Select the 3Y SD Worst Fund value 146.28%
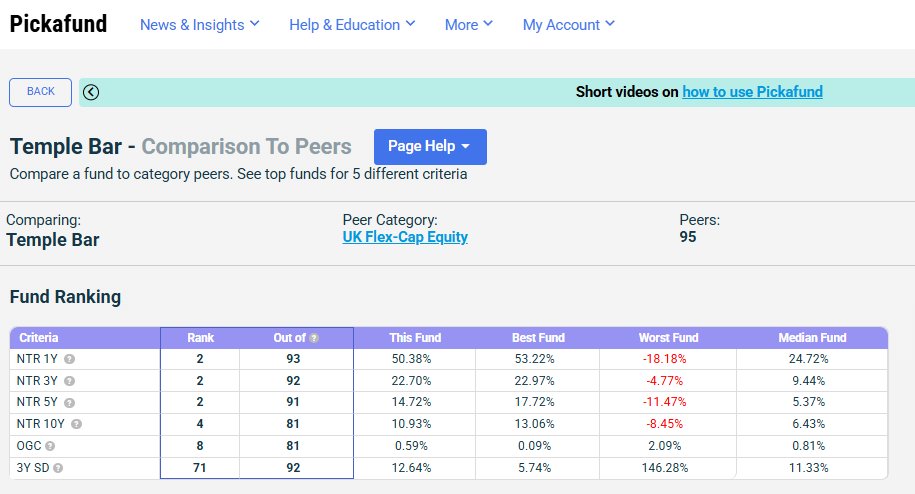The height and width of the screenshot is (494, 915). pyautogui.click(x=665, y=468)
